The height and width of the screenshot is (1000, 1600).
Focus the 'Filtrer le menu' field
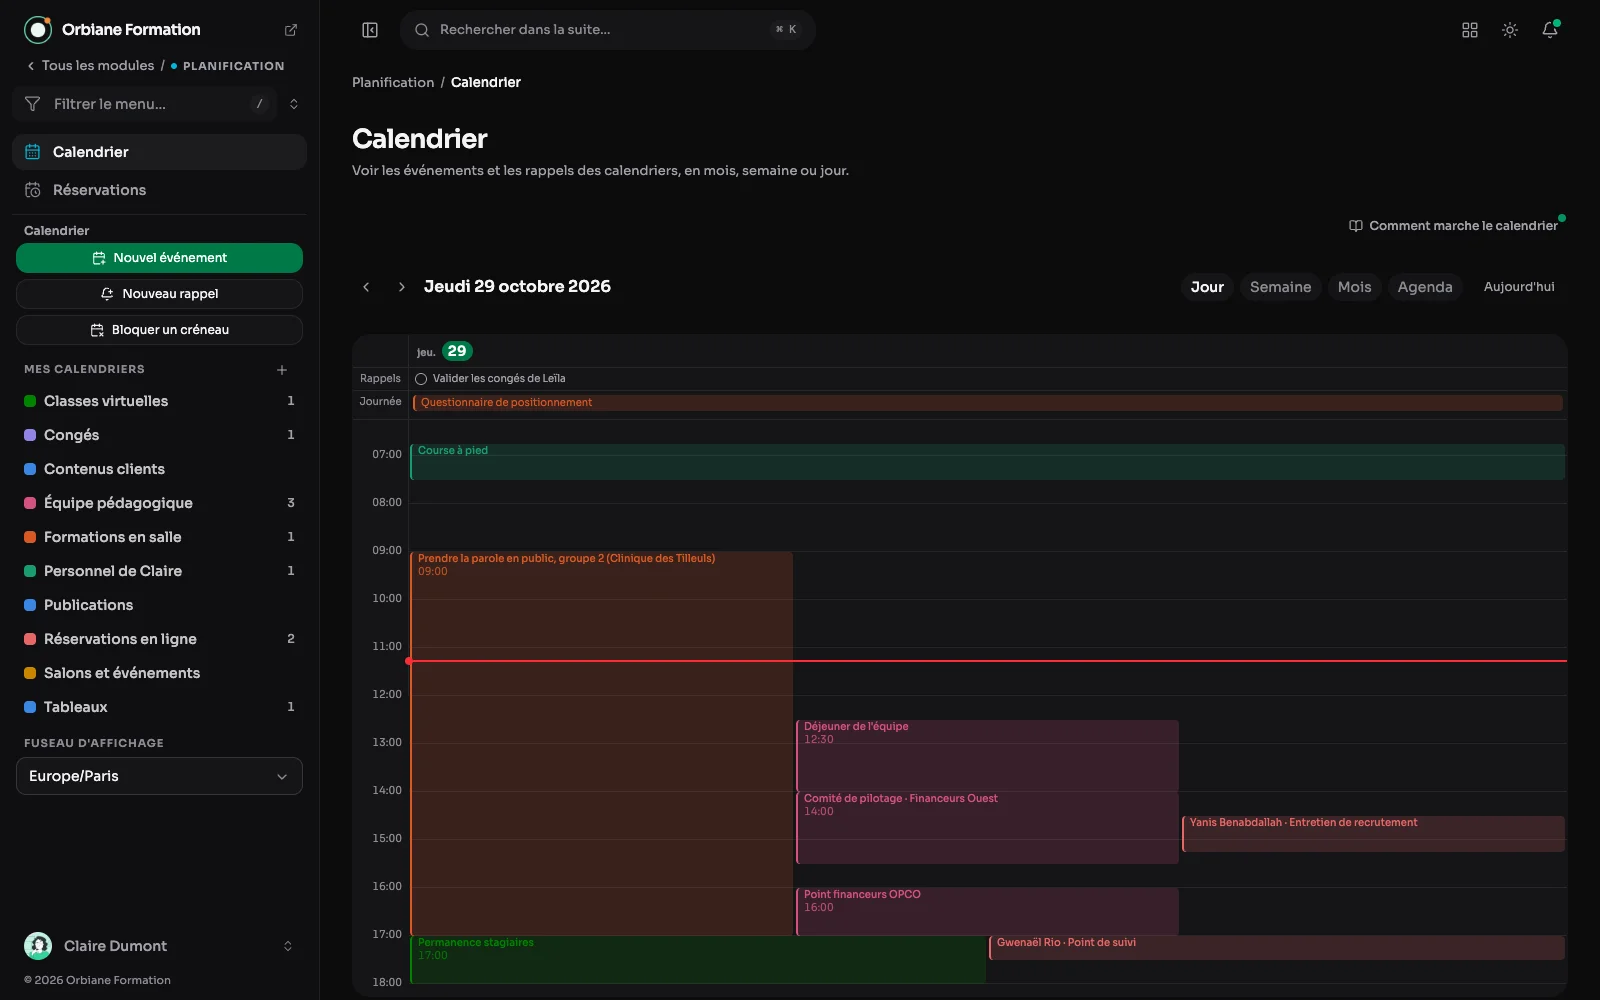(x=145, y=104)
